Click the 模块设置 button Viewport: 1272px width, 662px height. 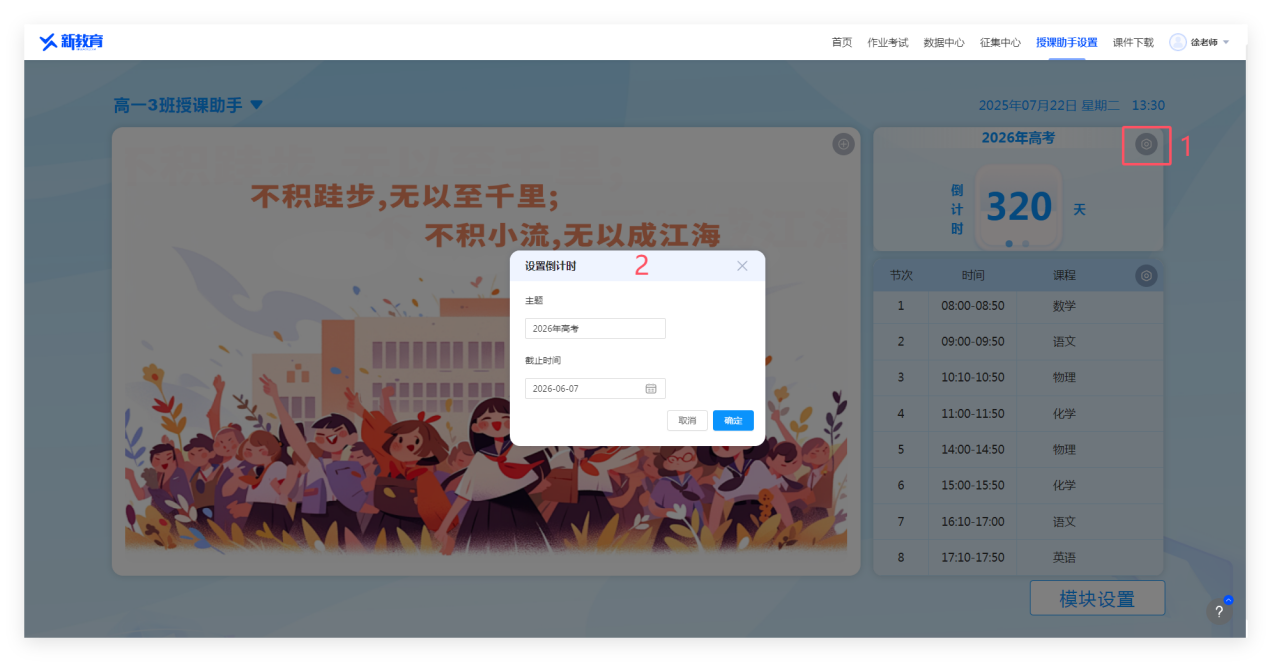coord(1097,599)
